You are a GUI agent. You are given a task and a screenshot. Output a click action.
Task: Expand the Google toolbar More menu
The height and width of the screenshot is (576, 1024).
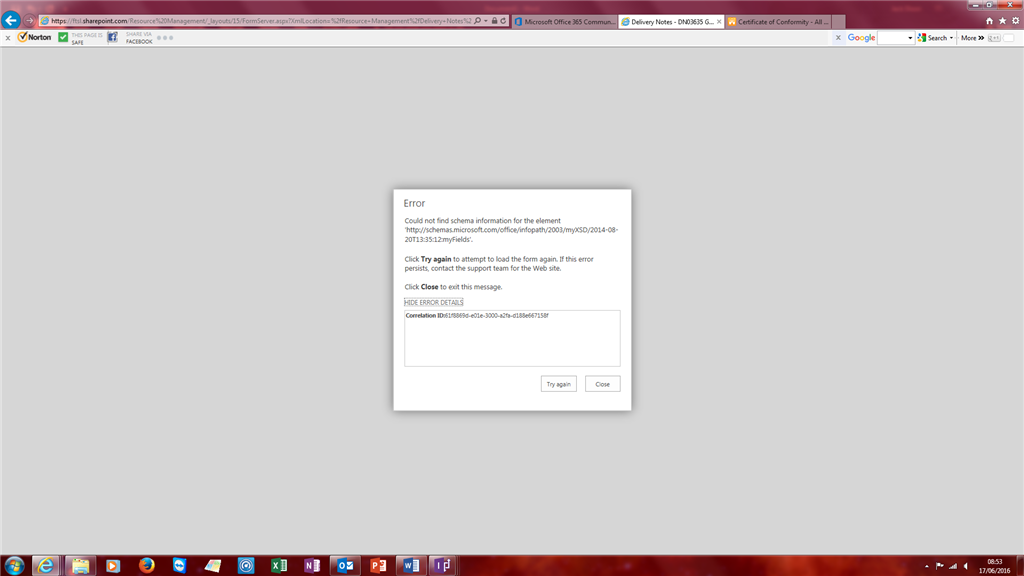(972, 38)
